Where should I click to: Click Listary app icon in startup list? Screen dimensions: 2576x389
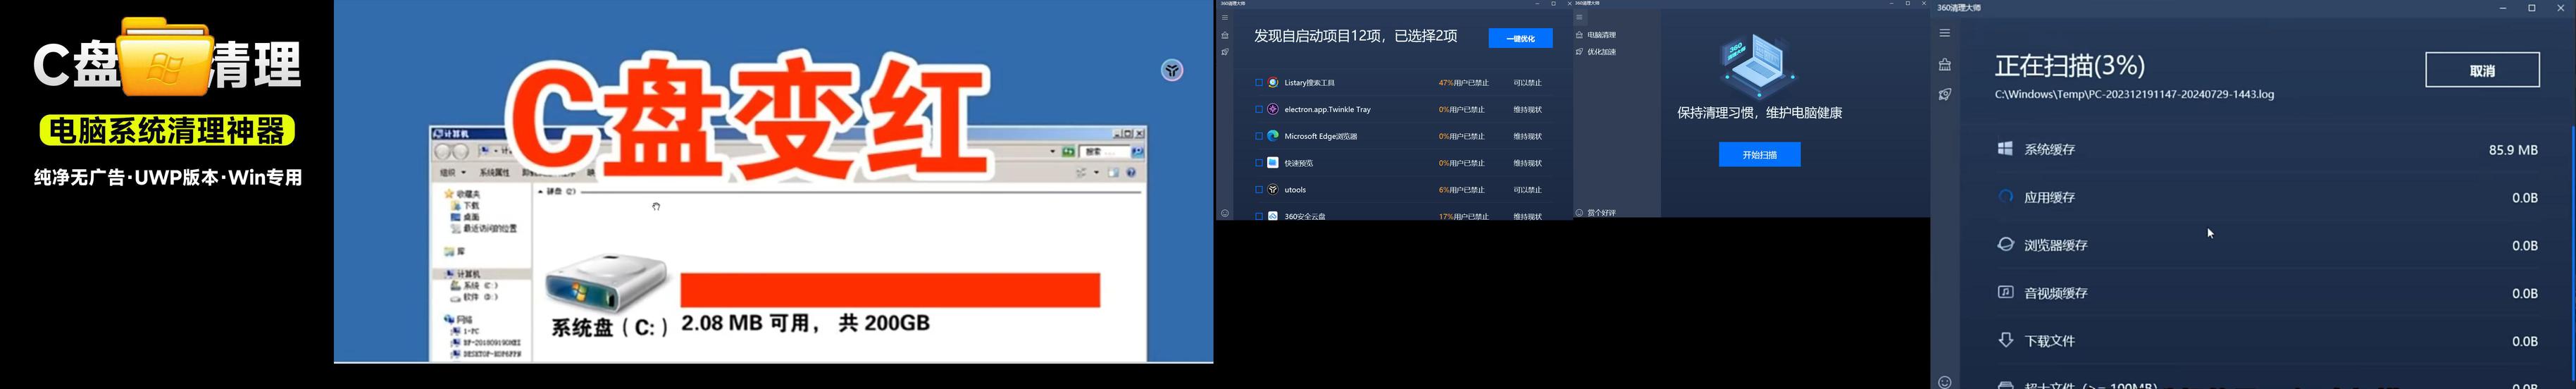(1273, 83)
